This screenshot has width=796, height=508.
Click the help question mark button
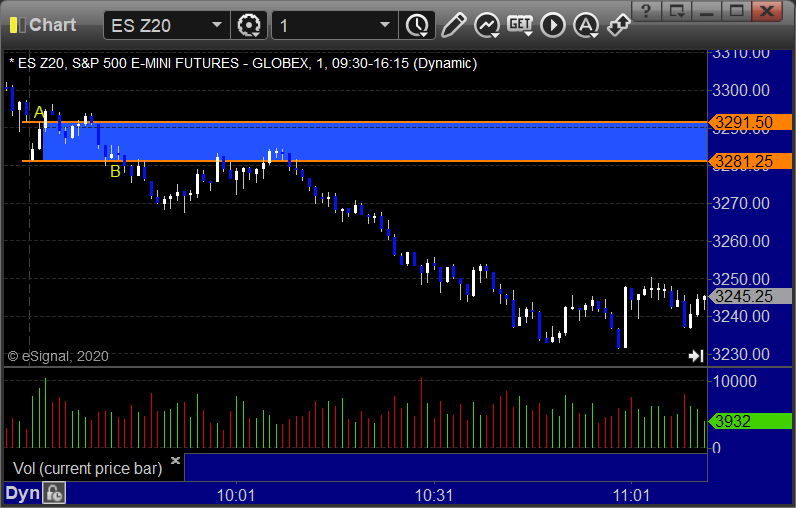coord(646,11)
